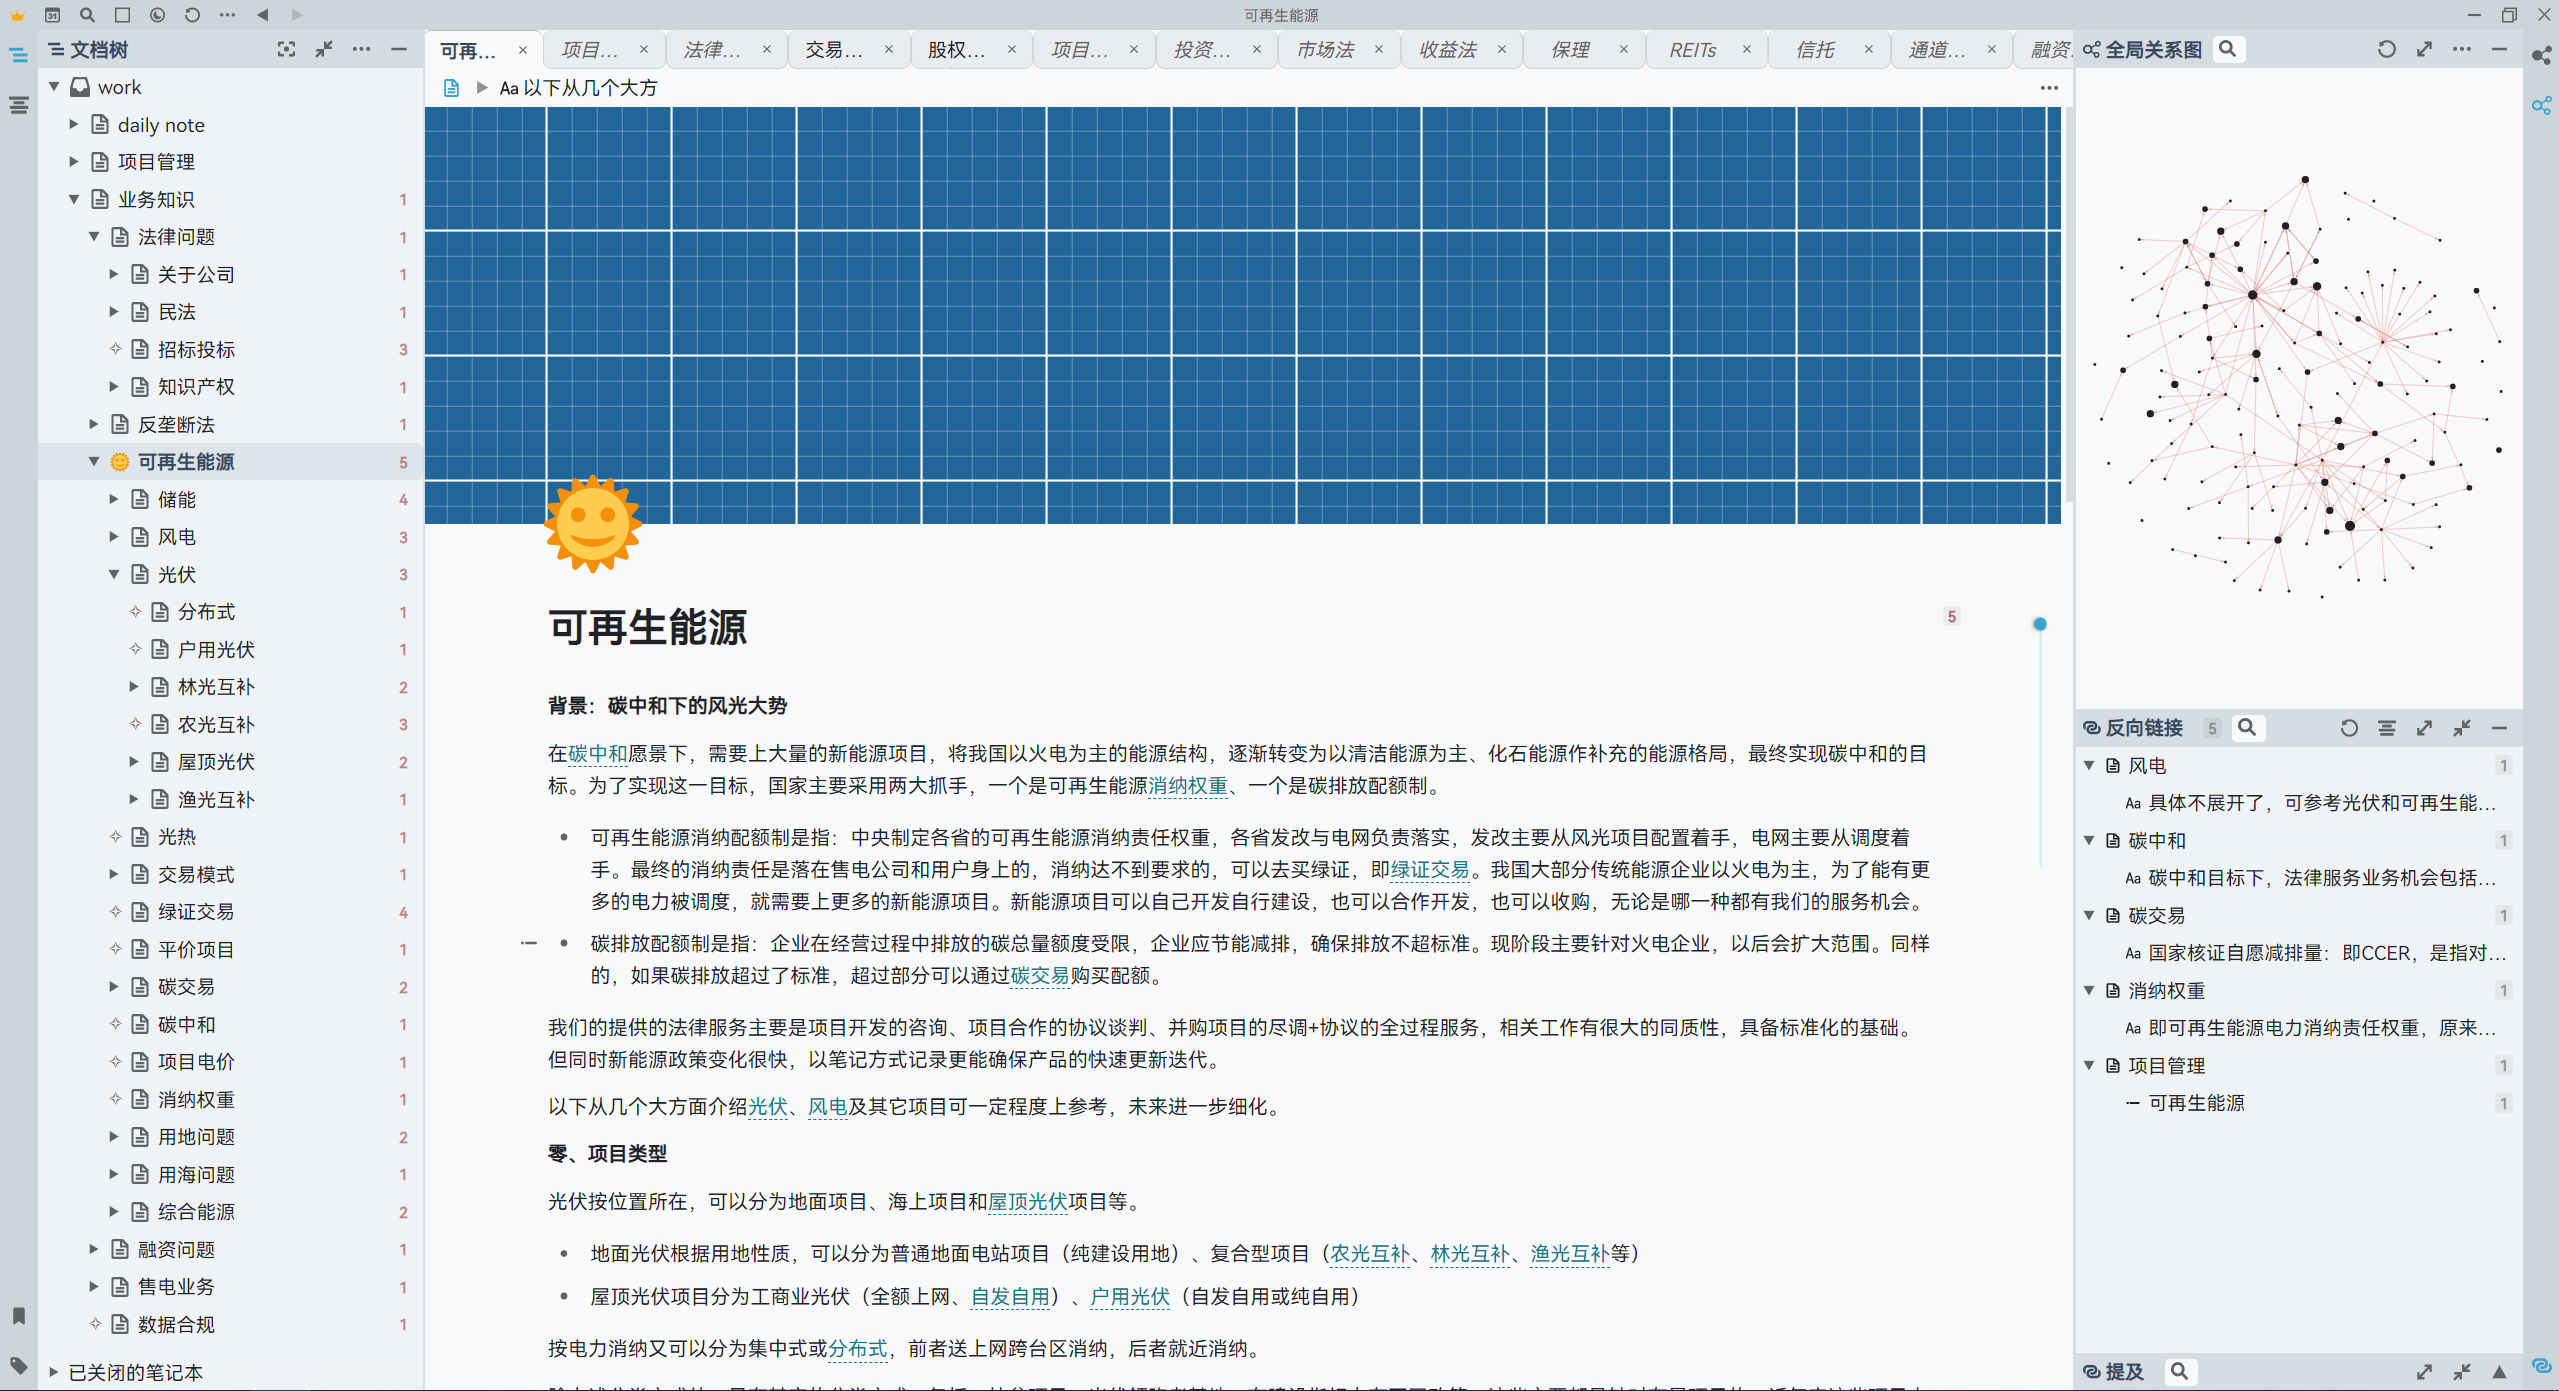Image resolution: width=2559 pixels, height=1391 pixels.
Task: Search in the backlinks panel
Action: (x=2247, y=728)
